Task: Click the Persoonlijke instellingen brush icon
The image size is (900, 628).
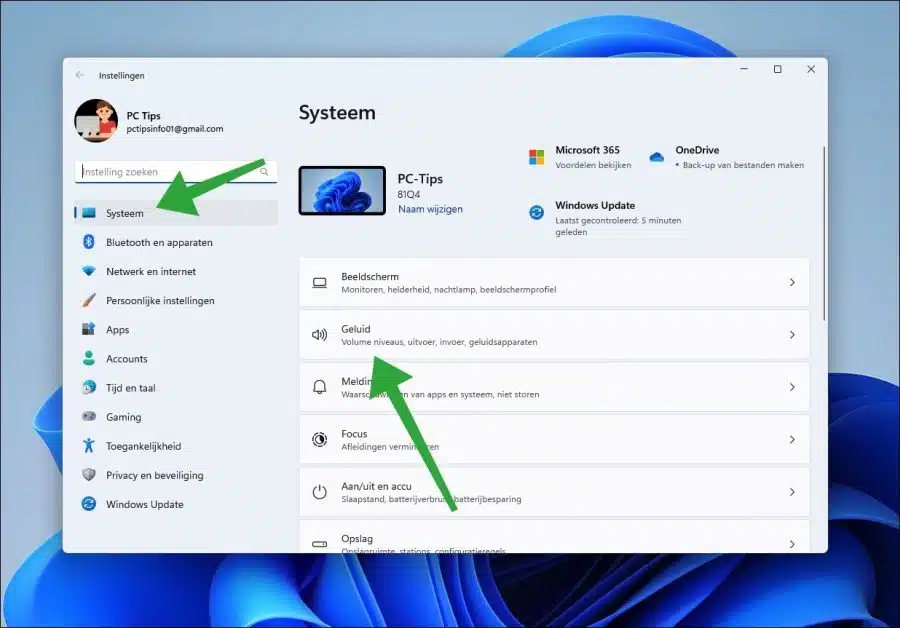Action: click(x=89, y=300)
